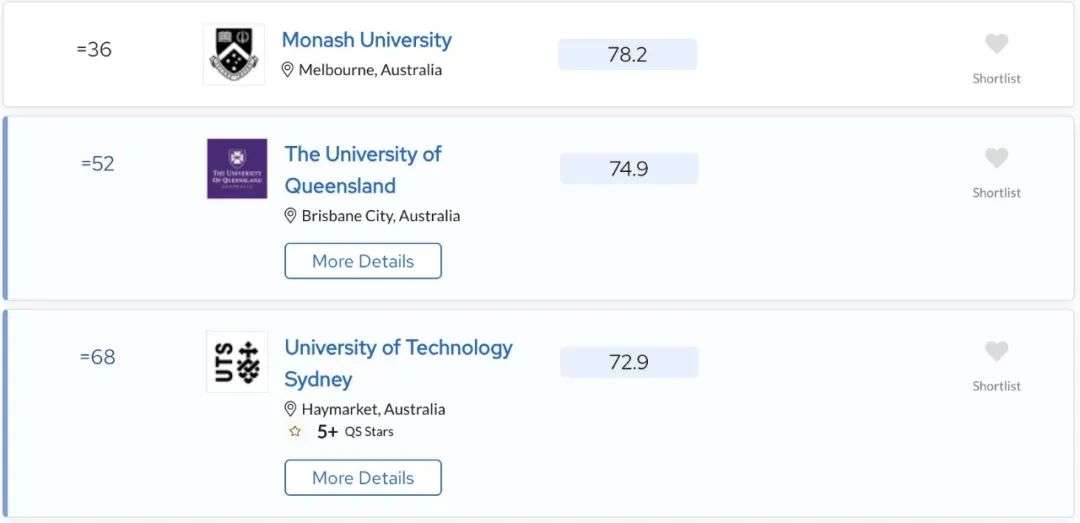Open Monash University link
1080x523 pixels.
pyautogui.click(x=366, y=40)
